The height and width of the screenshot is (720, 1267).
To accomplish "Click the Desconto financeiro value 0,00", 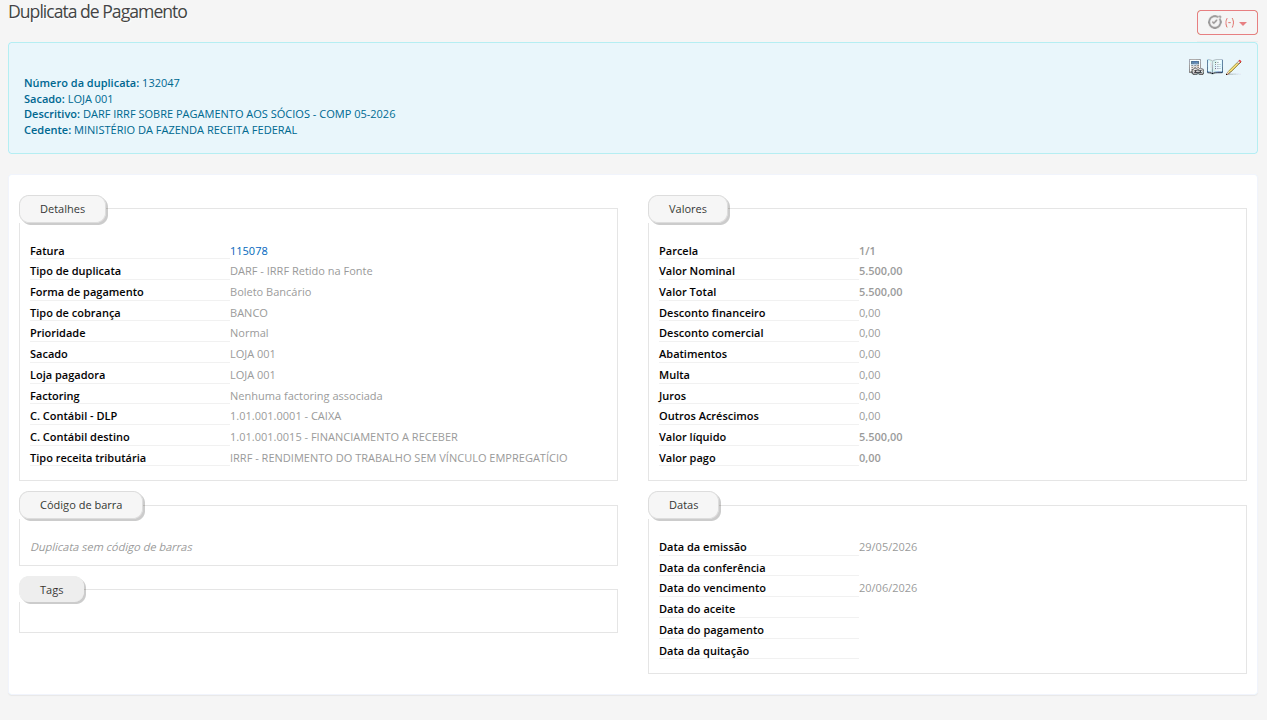I will (870, 313).
